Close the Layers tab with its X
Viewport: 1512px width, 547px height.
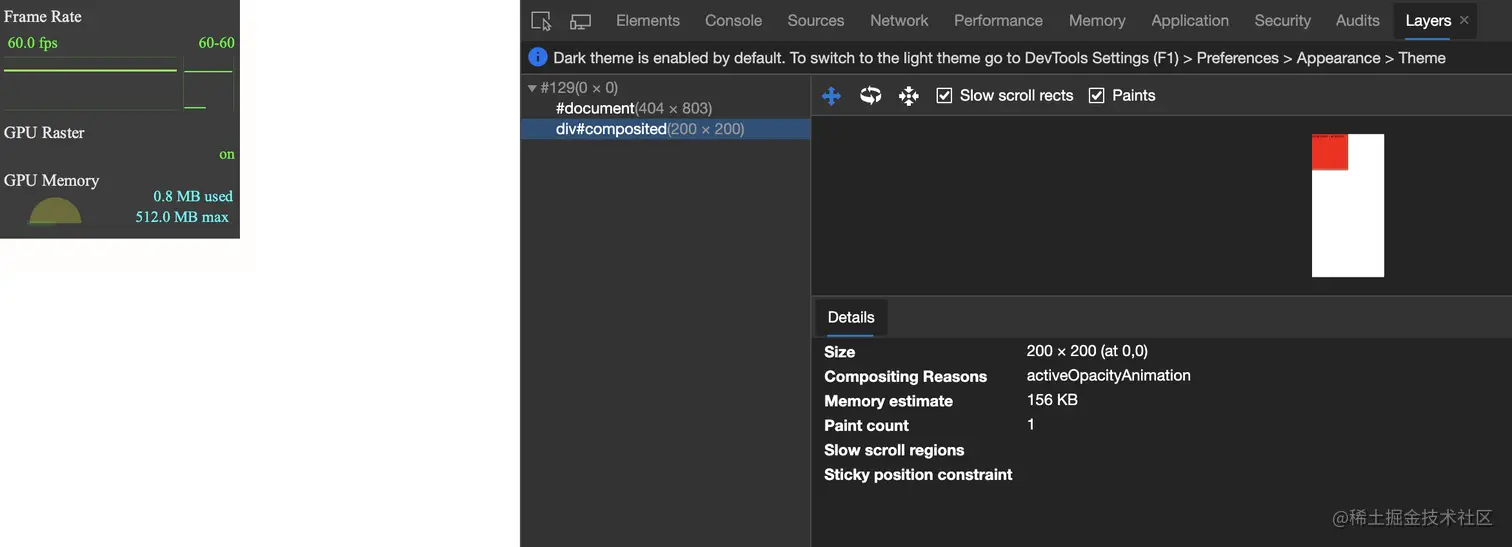[1464, 20]
